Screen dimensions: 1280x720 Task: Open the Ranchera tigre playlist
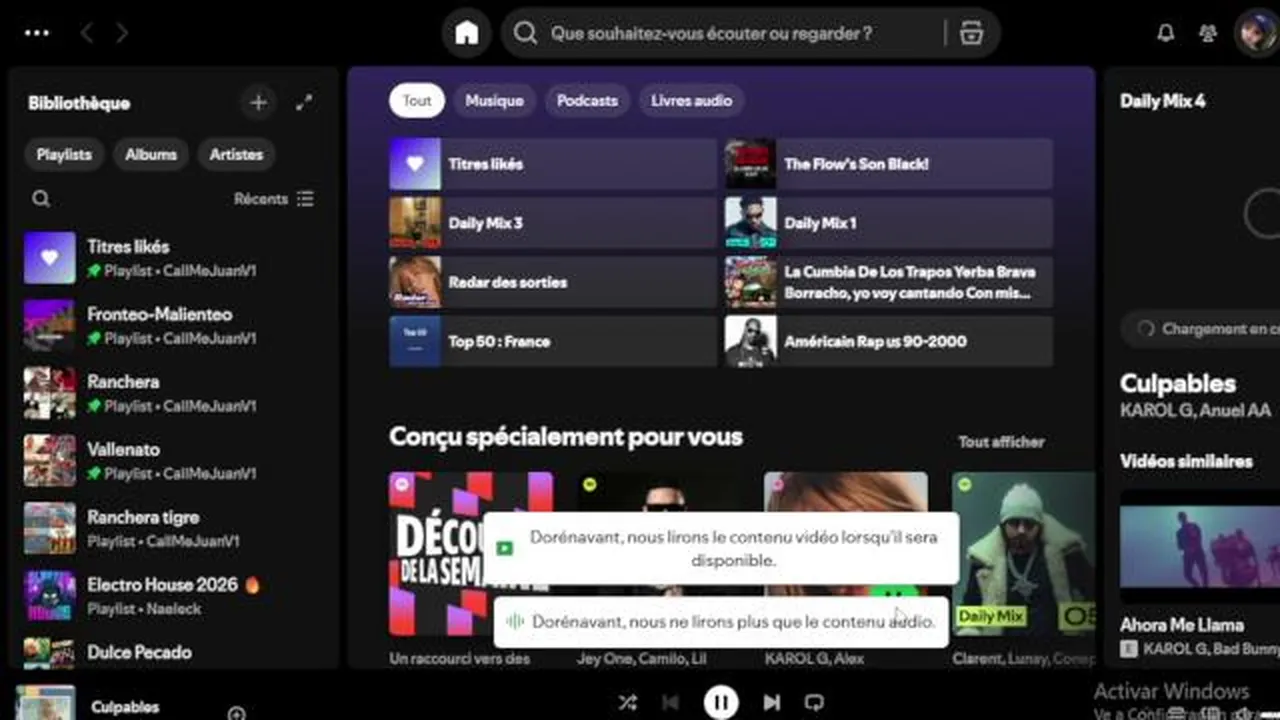(x=173, y=528)
